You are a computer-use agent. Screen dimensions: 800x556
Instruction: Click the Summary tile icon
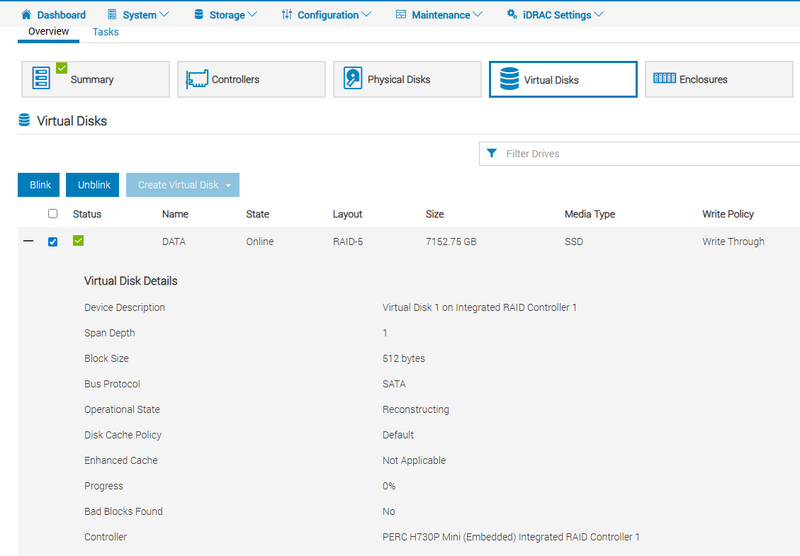coord(42,79)
